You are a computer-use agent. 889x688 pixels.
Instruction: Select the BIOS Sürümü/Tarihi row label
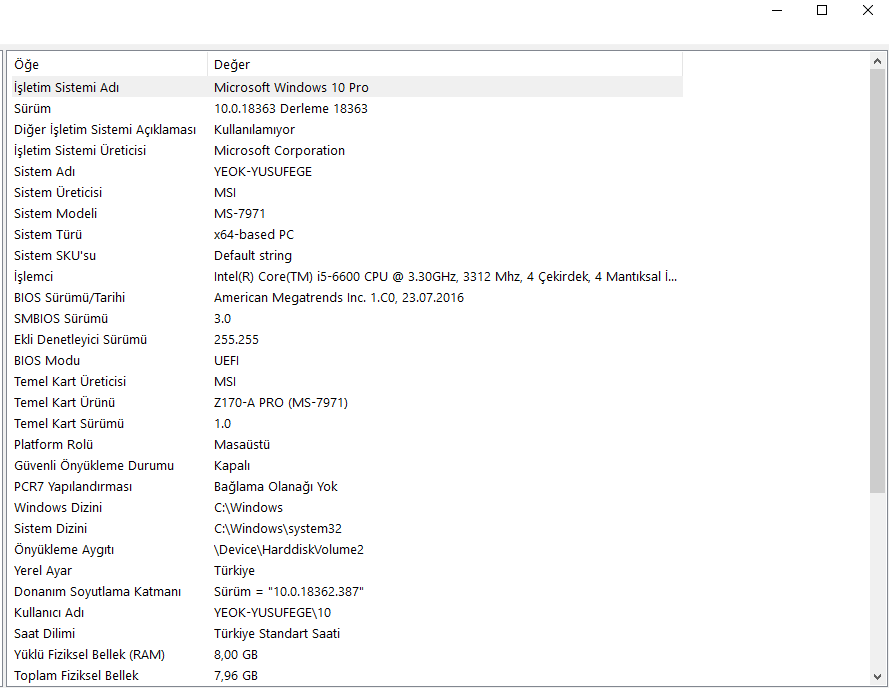click(69, 297)
